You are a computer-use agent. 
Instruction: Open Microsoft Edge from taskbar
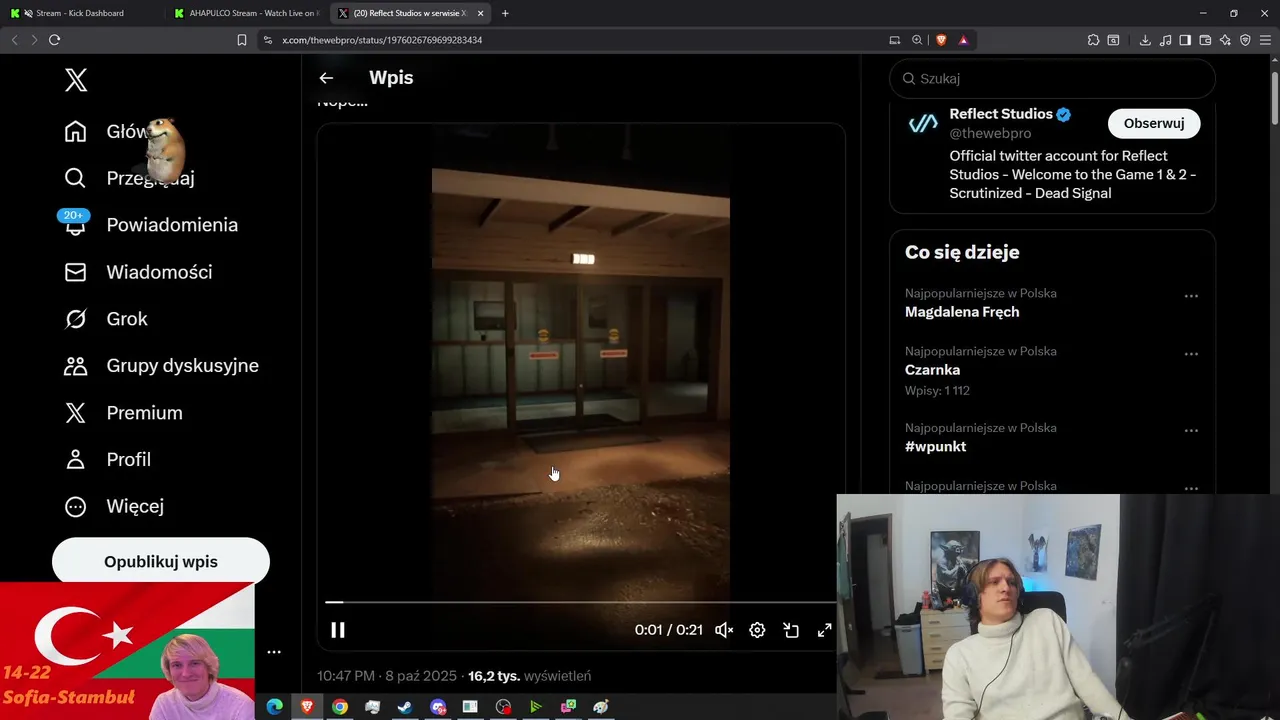pyautogui.click(x=275, y=707)
